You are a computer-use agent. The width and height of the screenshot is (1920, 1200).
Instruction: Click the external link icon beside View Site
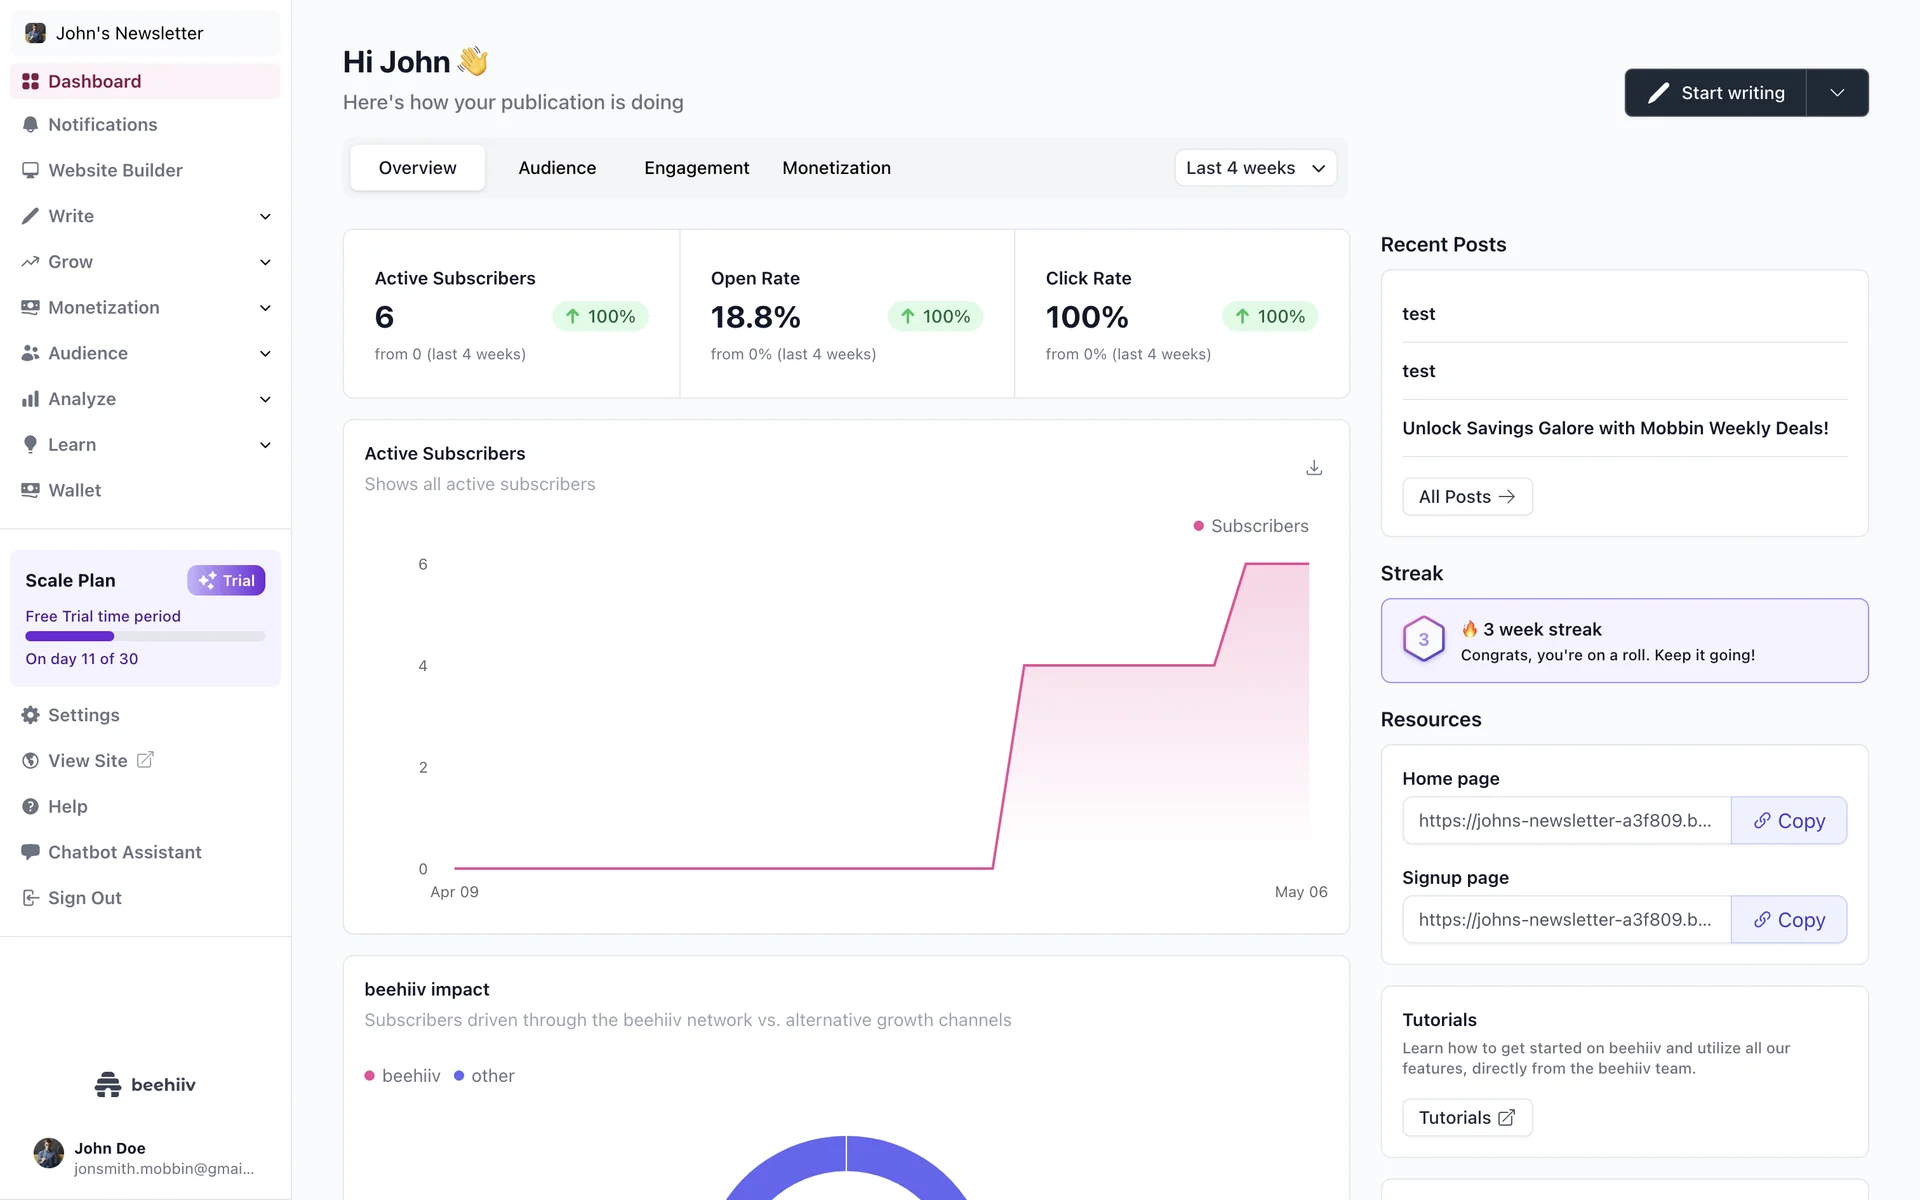point(145,760)
